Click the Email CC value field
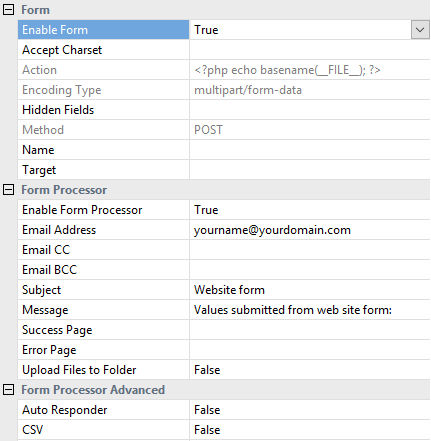This screenshot has height=441, width=431. (310, 250)
